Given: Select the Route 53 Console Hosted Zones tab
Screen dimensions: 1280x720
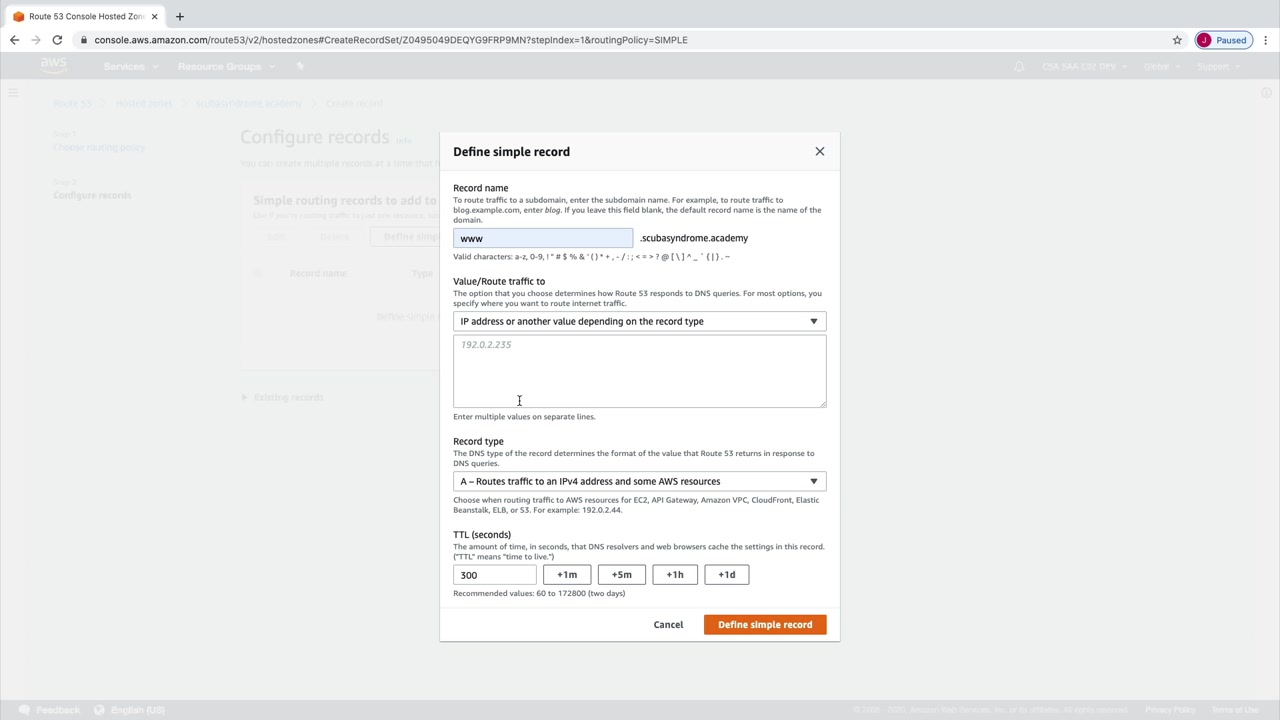Looking at the screenshot, I should (x=85, y=16).
